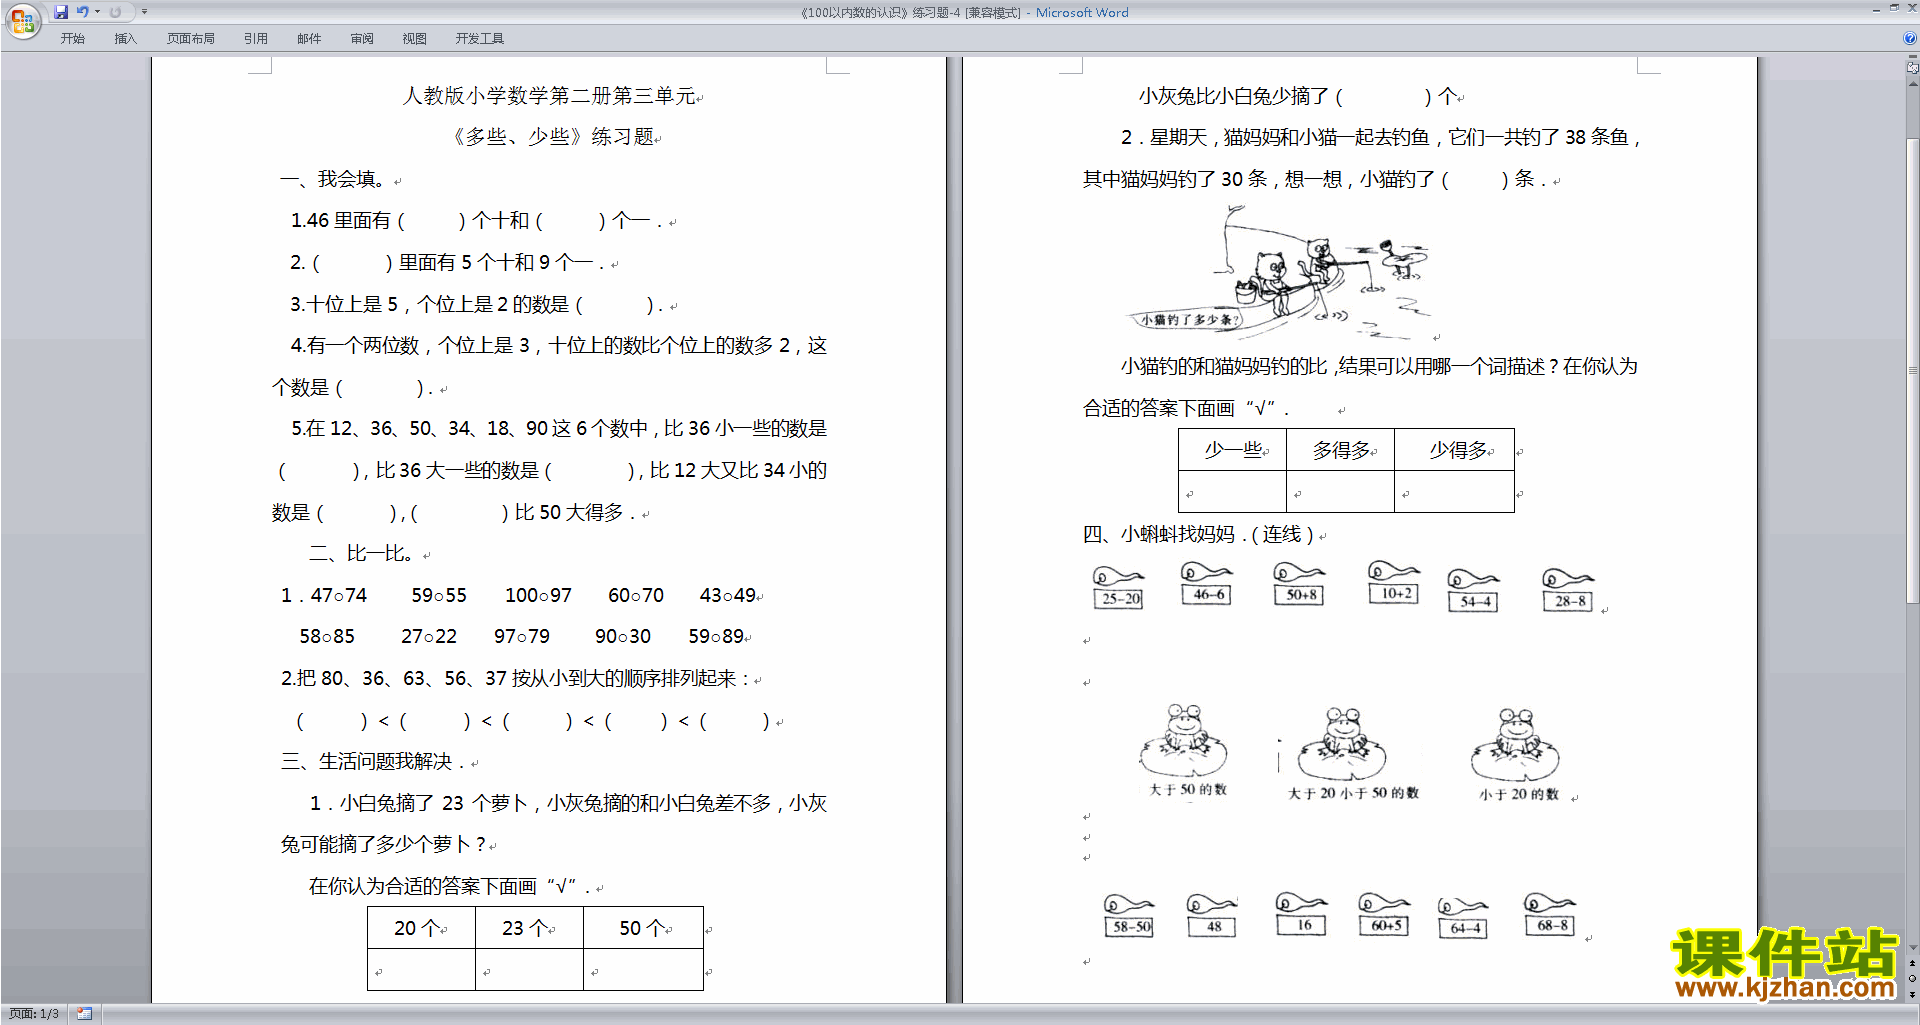
Task: Open the 邮件 ribbon tab
Action: (x=309, y=39)
